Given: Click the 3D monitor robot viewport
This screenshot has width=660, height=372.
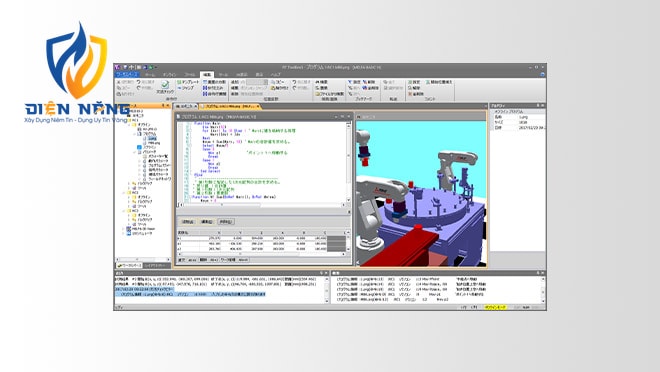Looking at the screenshot, I should point(421,194).
